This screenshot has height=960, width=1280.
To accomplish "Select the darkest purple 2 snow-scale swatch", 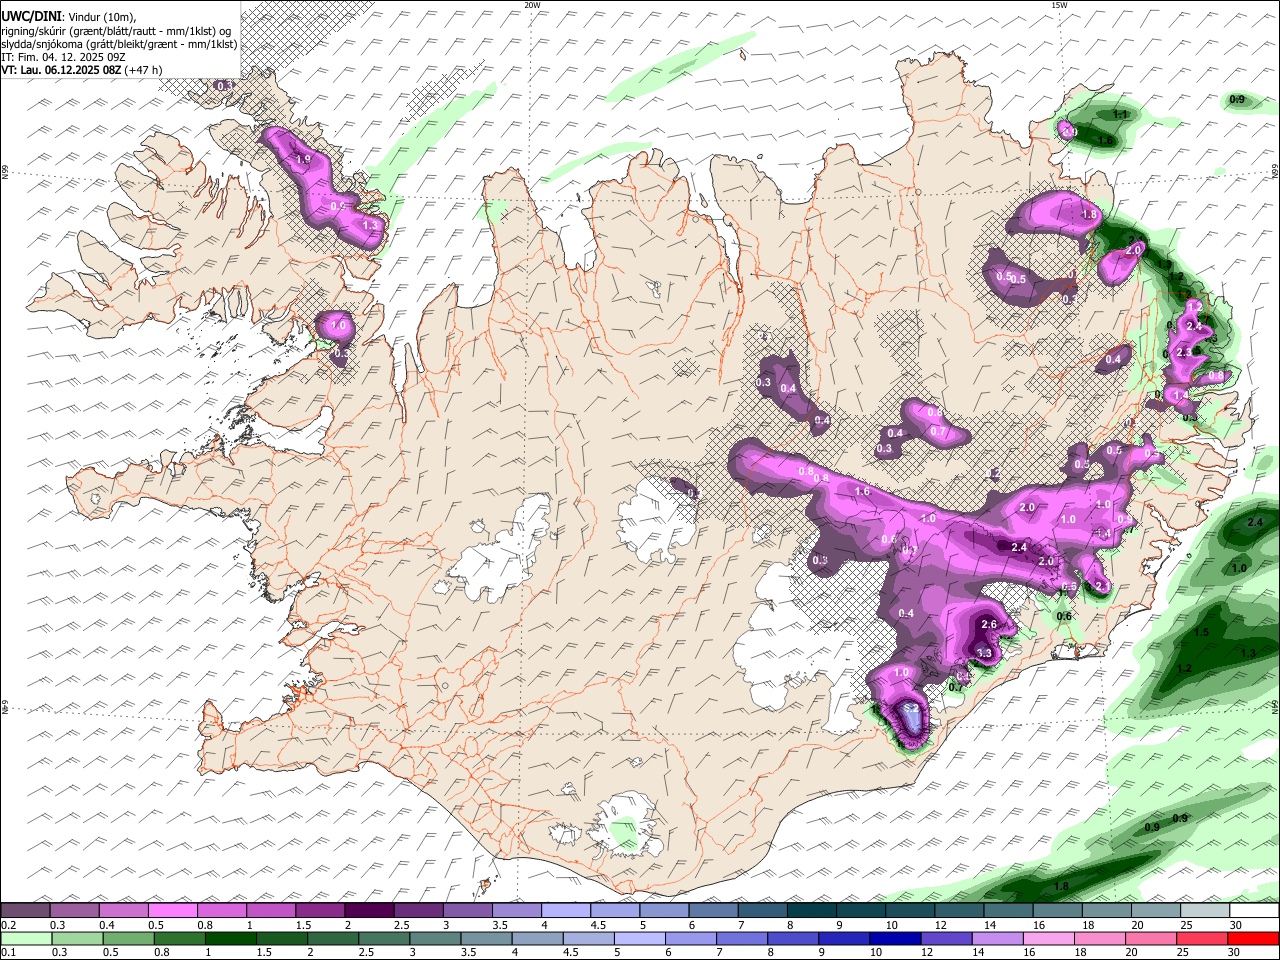I will point(369,911).
